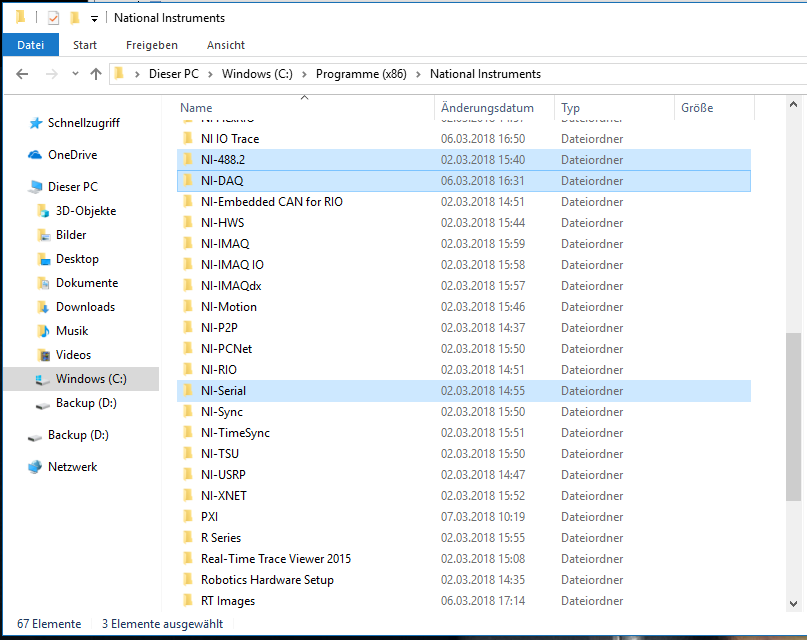Go forward with the right arrow button
Viewport: 807px width, 640px height.
pos(51,74)
